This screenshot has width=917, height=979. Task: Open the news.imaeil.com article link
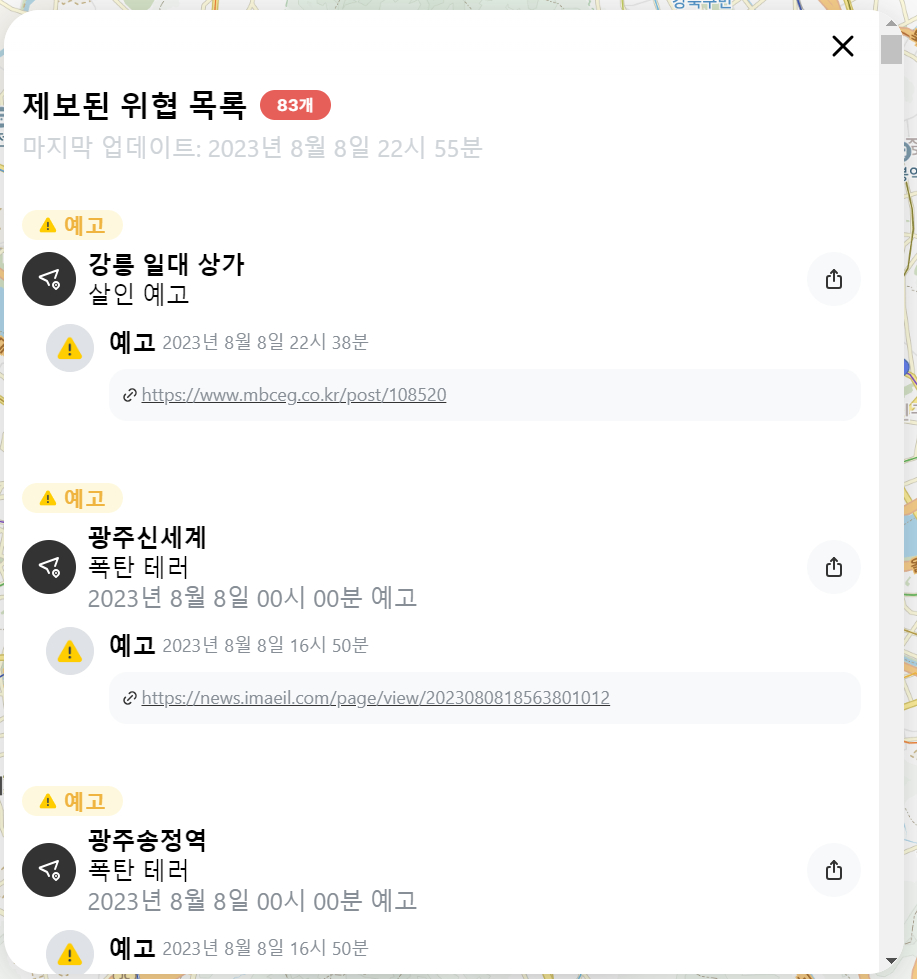(x=375, y=698)
